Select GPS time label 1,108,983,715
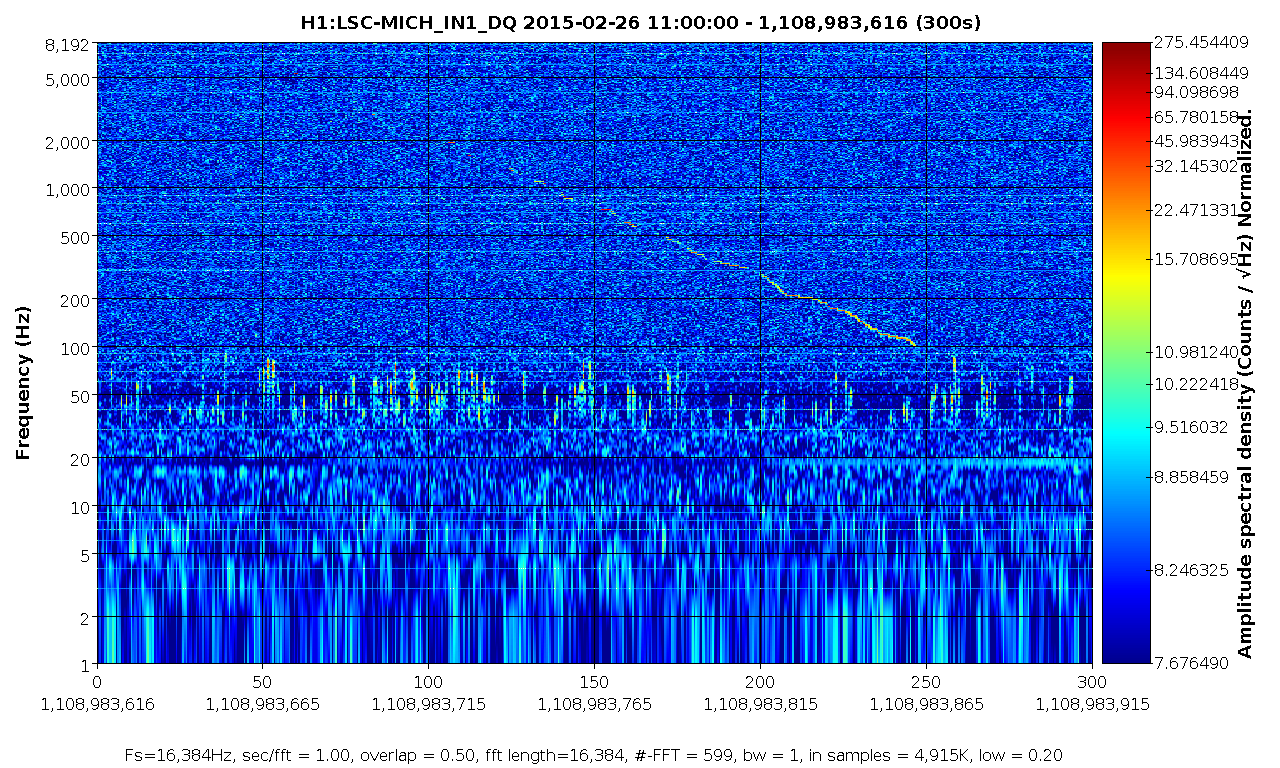This screenshot has width=1280, height=768. pos(428,704)
